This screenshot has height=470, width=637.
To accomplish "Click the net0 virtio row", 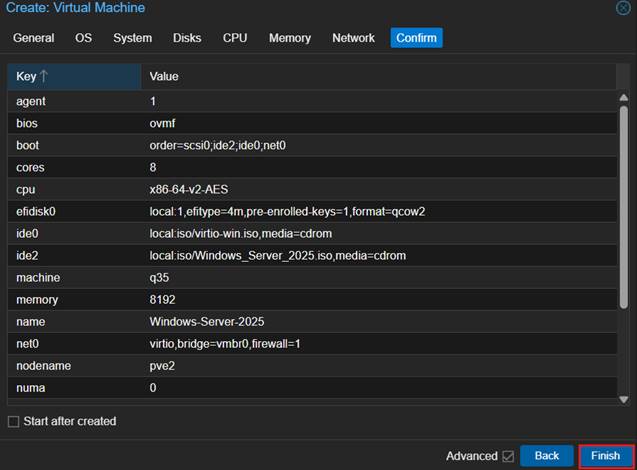I will coord(300,344).
